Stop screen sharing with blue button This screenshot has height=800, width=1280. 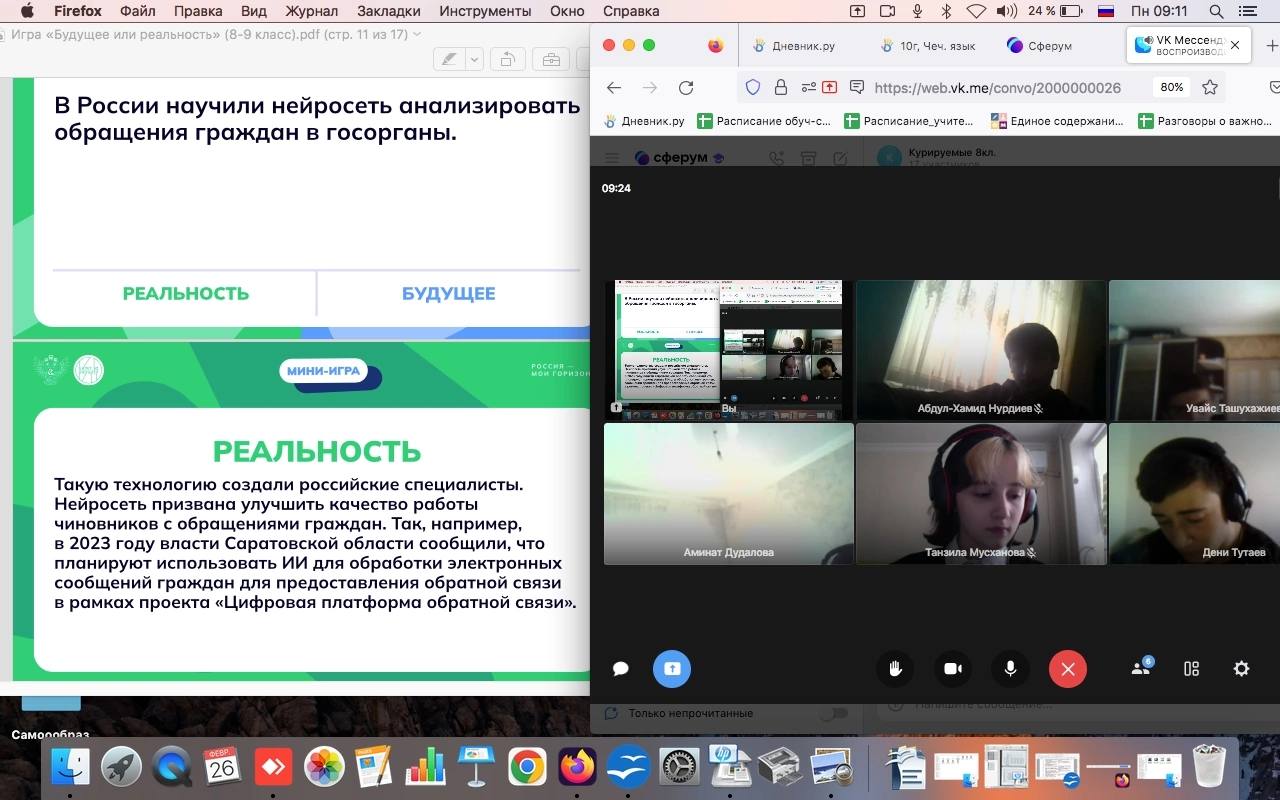(x=671, y=669)
